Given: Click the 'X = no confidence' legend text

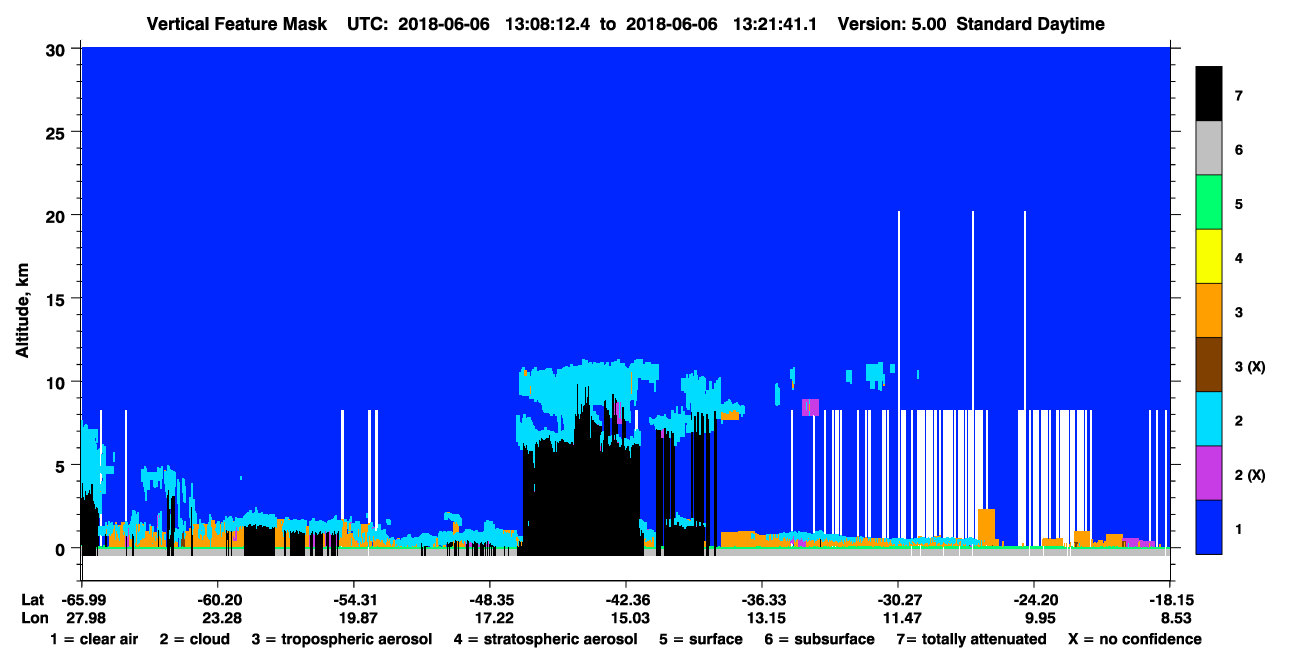Looking at the screenshot, I should click(x=1135, y=639).
